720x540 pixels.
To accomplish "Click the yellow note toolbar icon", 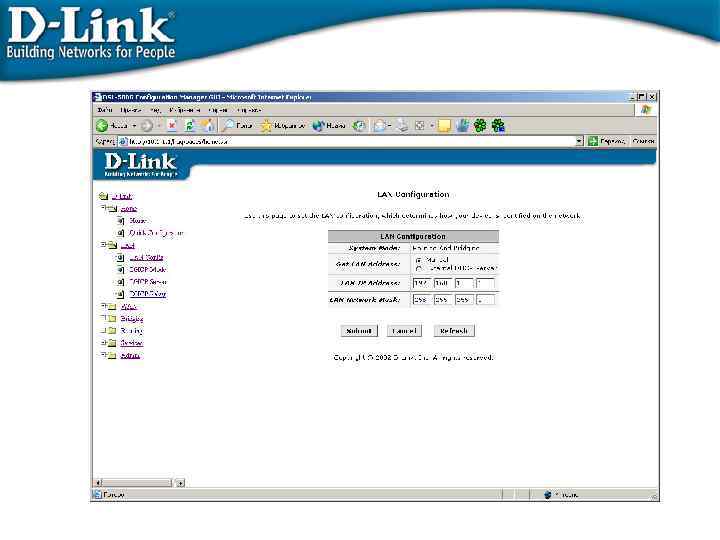I will coord(444,125).
